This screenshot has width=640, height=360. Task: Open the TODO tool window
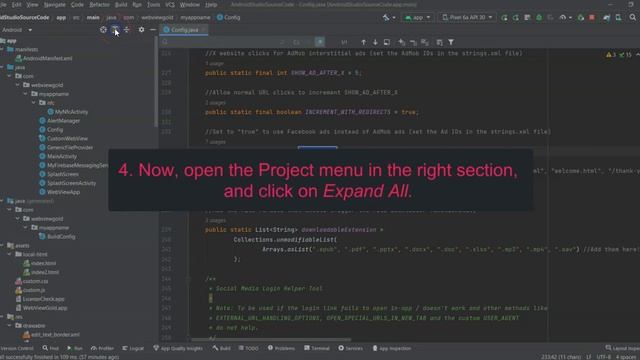click(x=249, y=348)
